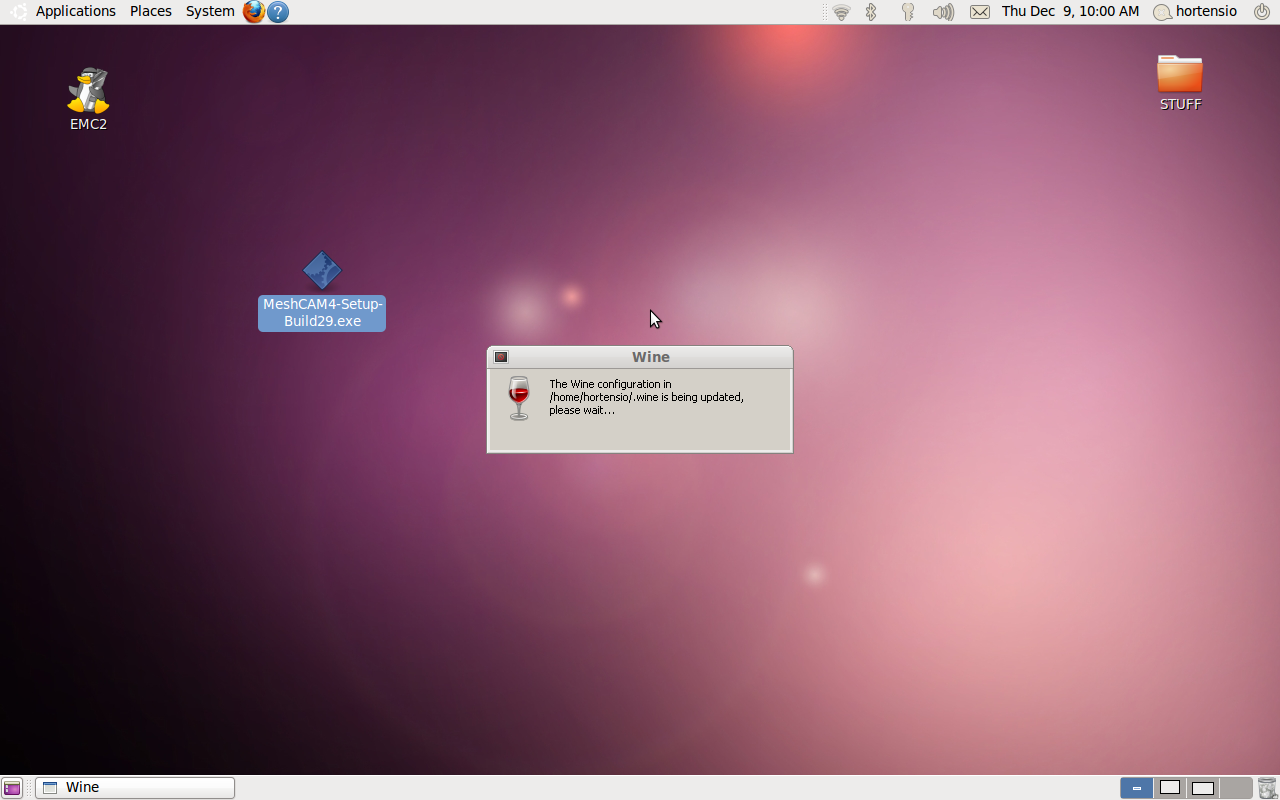
Task: Click the Wine dialog window menu button
Action: coord(501,357)
